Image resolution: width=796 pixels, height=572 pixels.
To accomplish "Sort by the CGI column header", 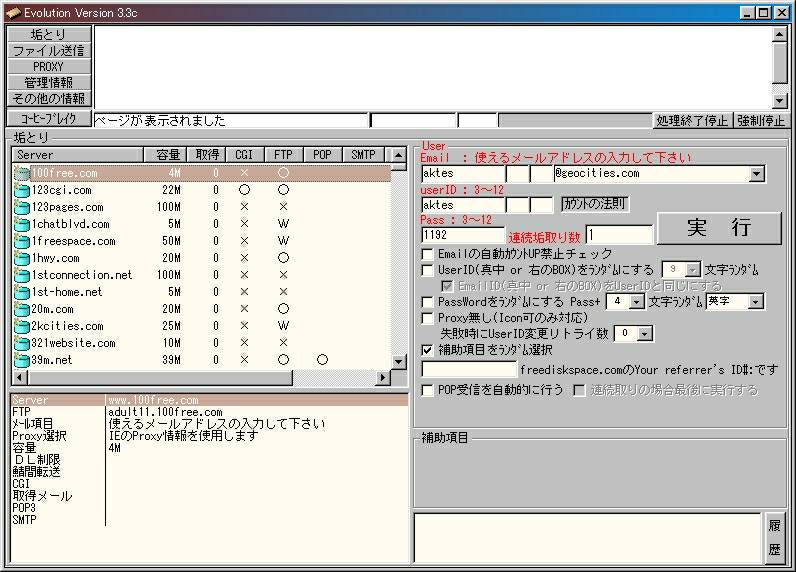I will pos(246,155).
